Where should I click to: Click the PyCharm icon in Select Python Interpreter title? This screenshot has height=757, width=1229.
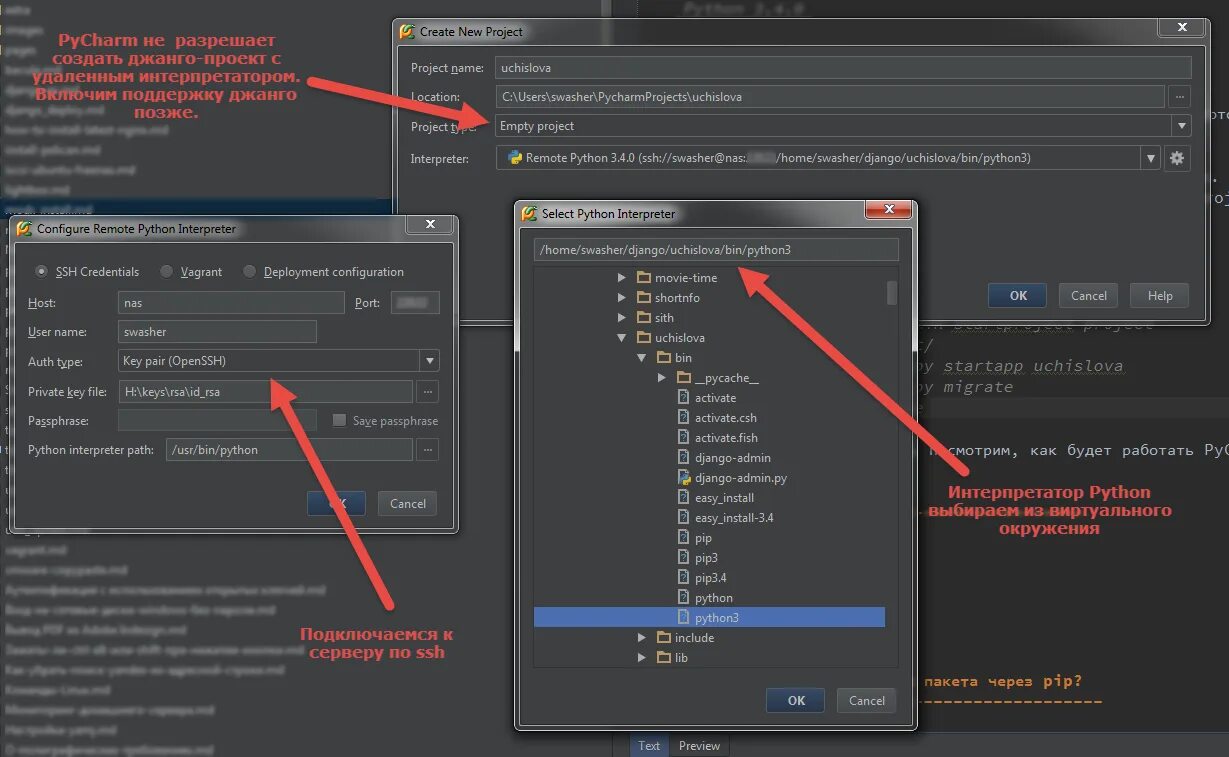point(529,213)
